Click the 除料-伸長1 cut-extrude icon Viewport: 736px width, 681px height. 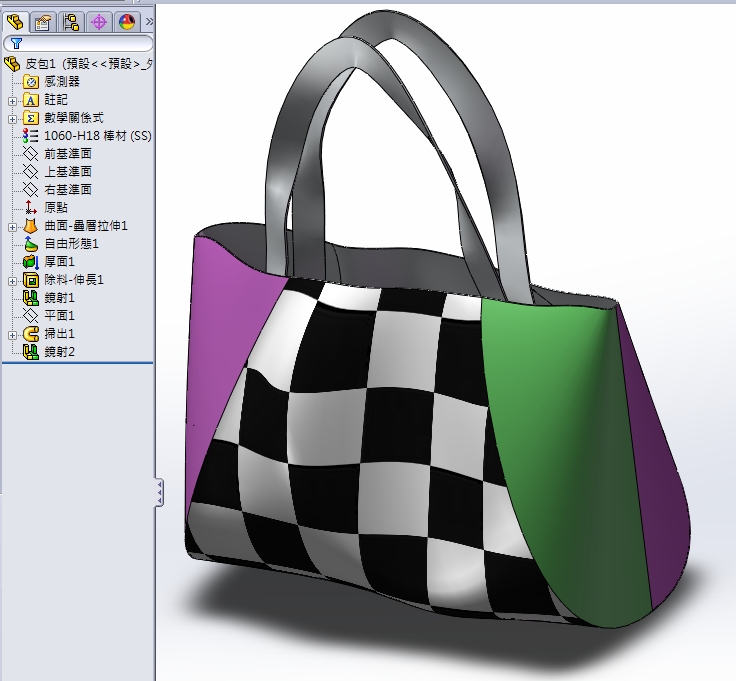pos(31,280)
